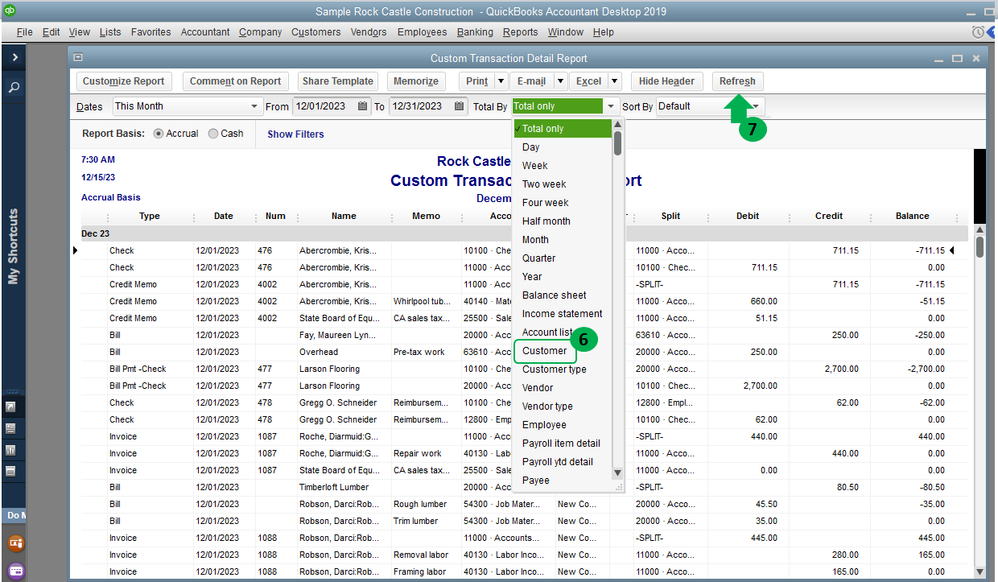The width and height of the screenshot is (998, 582).
Task: Expand the Print button dropdown arrow
Action: [500, 81]
